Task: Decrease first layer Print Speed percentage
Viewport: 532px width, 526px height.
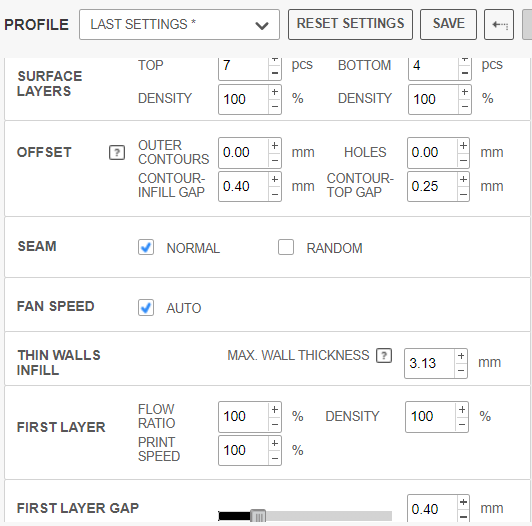Action: pyautogui.click(x=275, y=458)
